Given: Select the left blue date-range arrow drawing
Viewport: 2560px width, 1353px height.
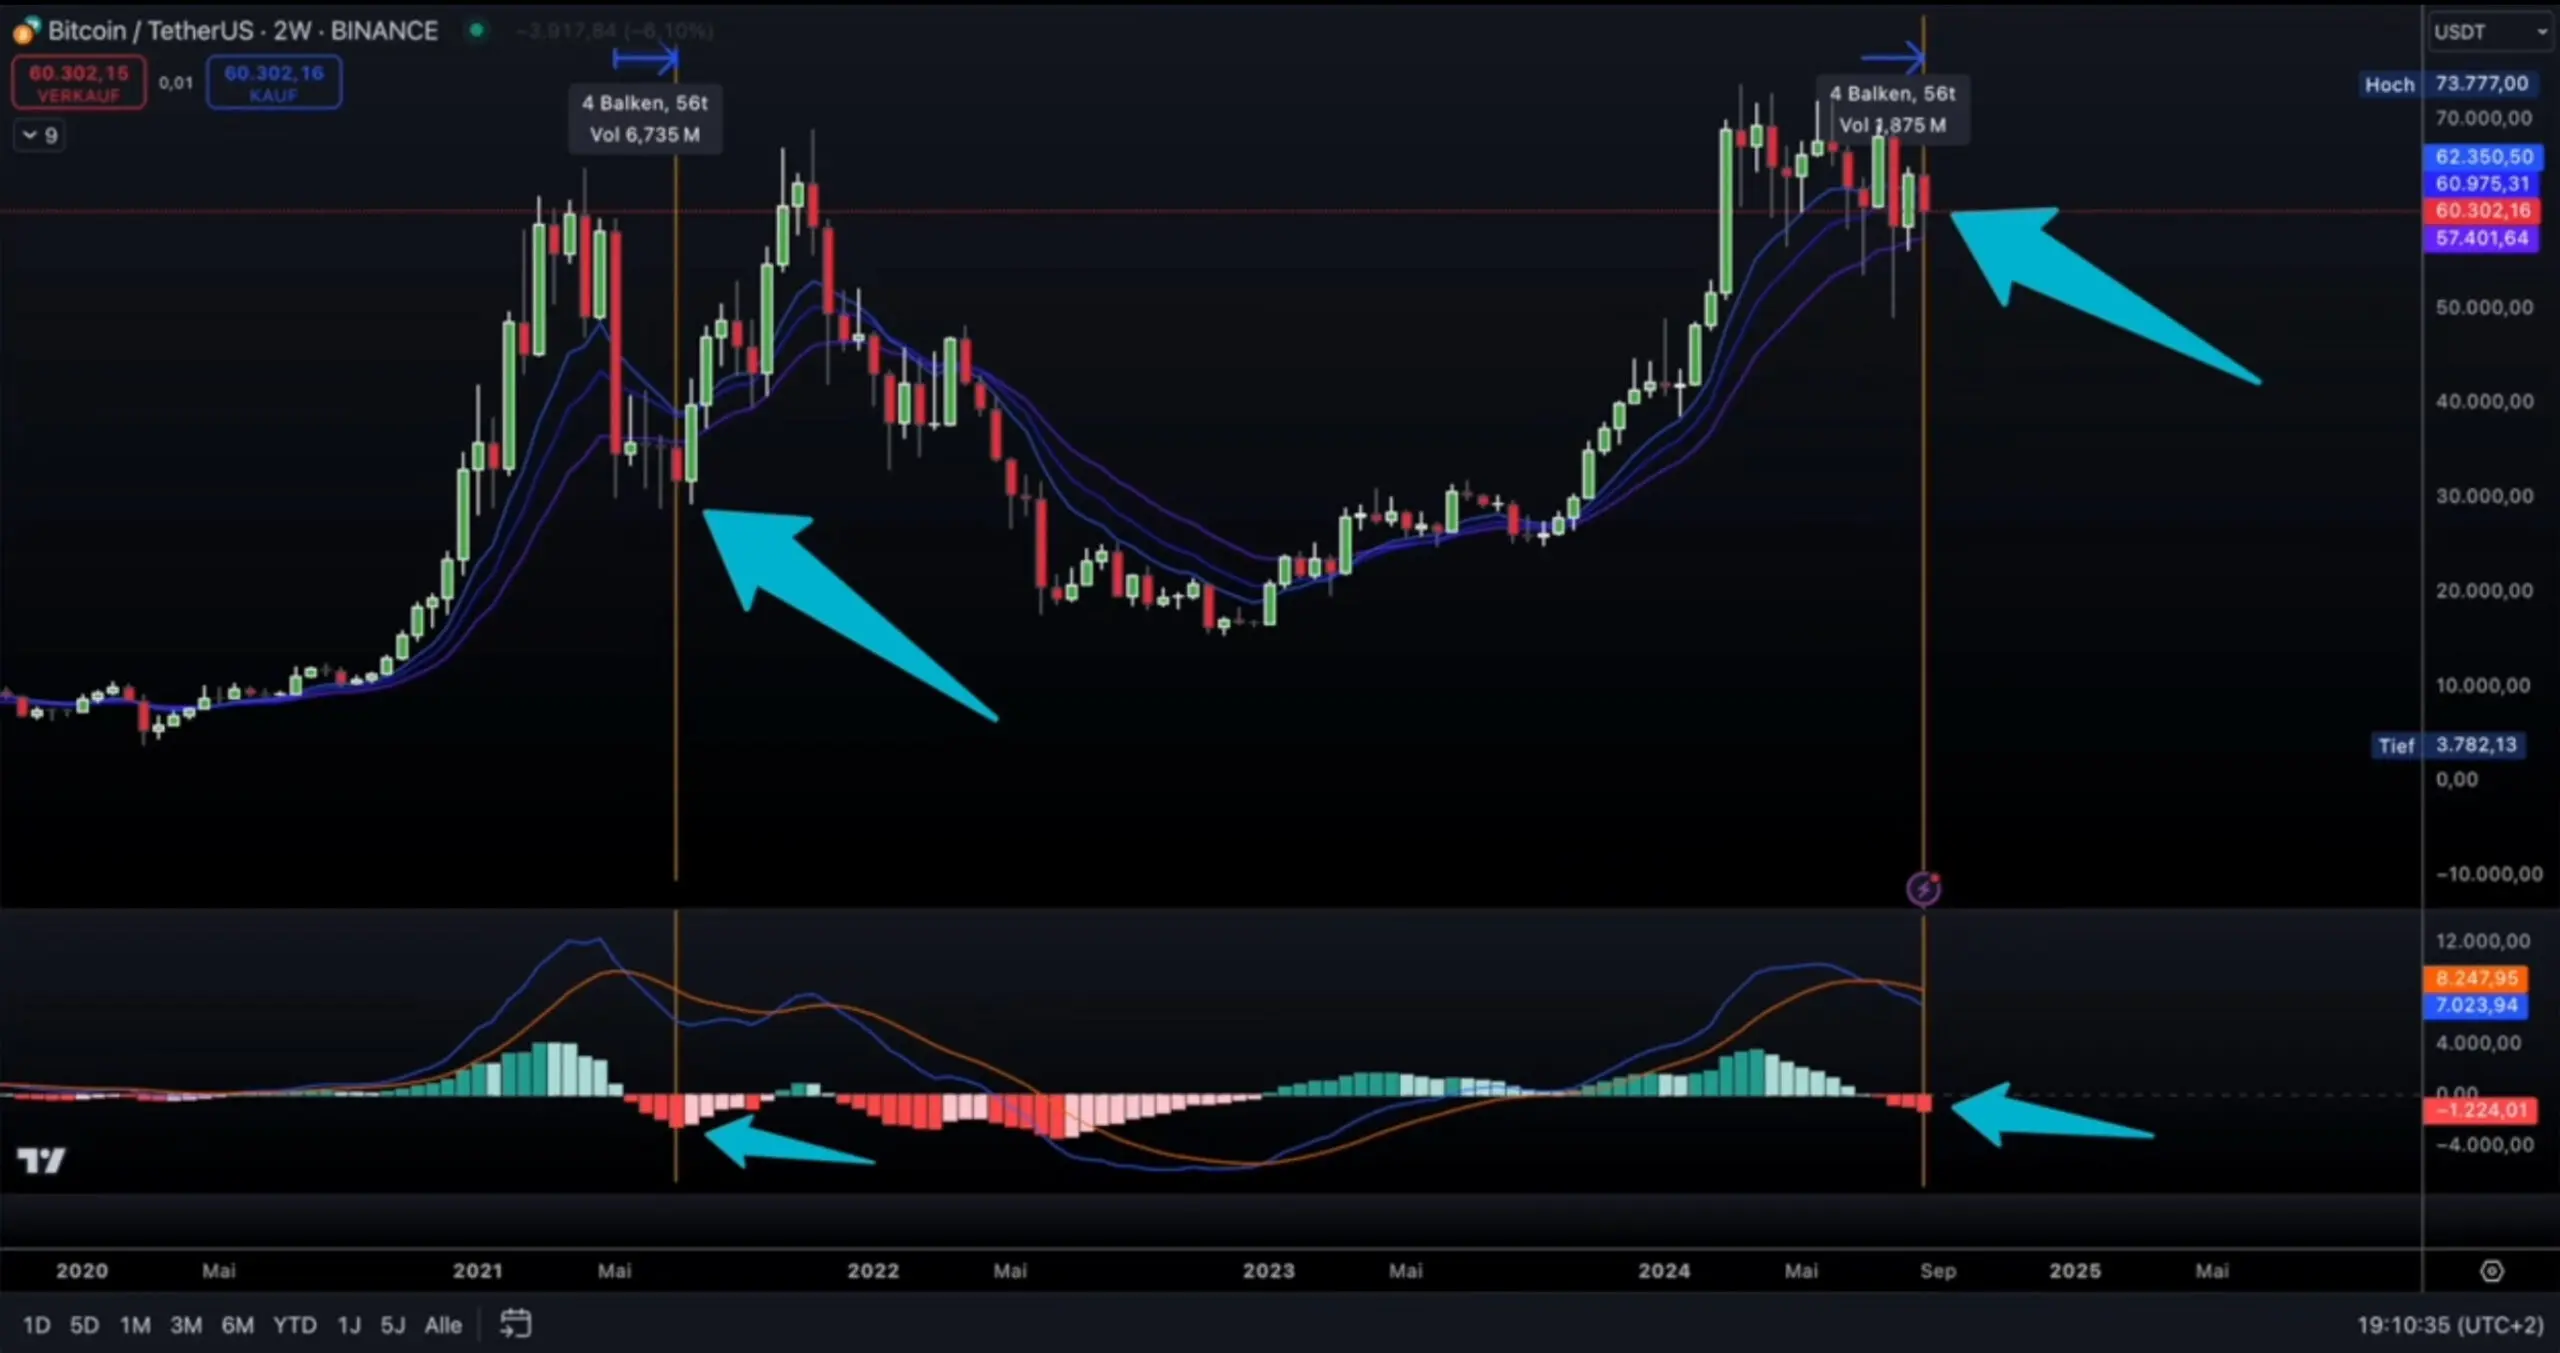Looking at the screenshot, I should tap(645, 60).
